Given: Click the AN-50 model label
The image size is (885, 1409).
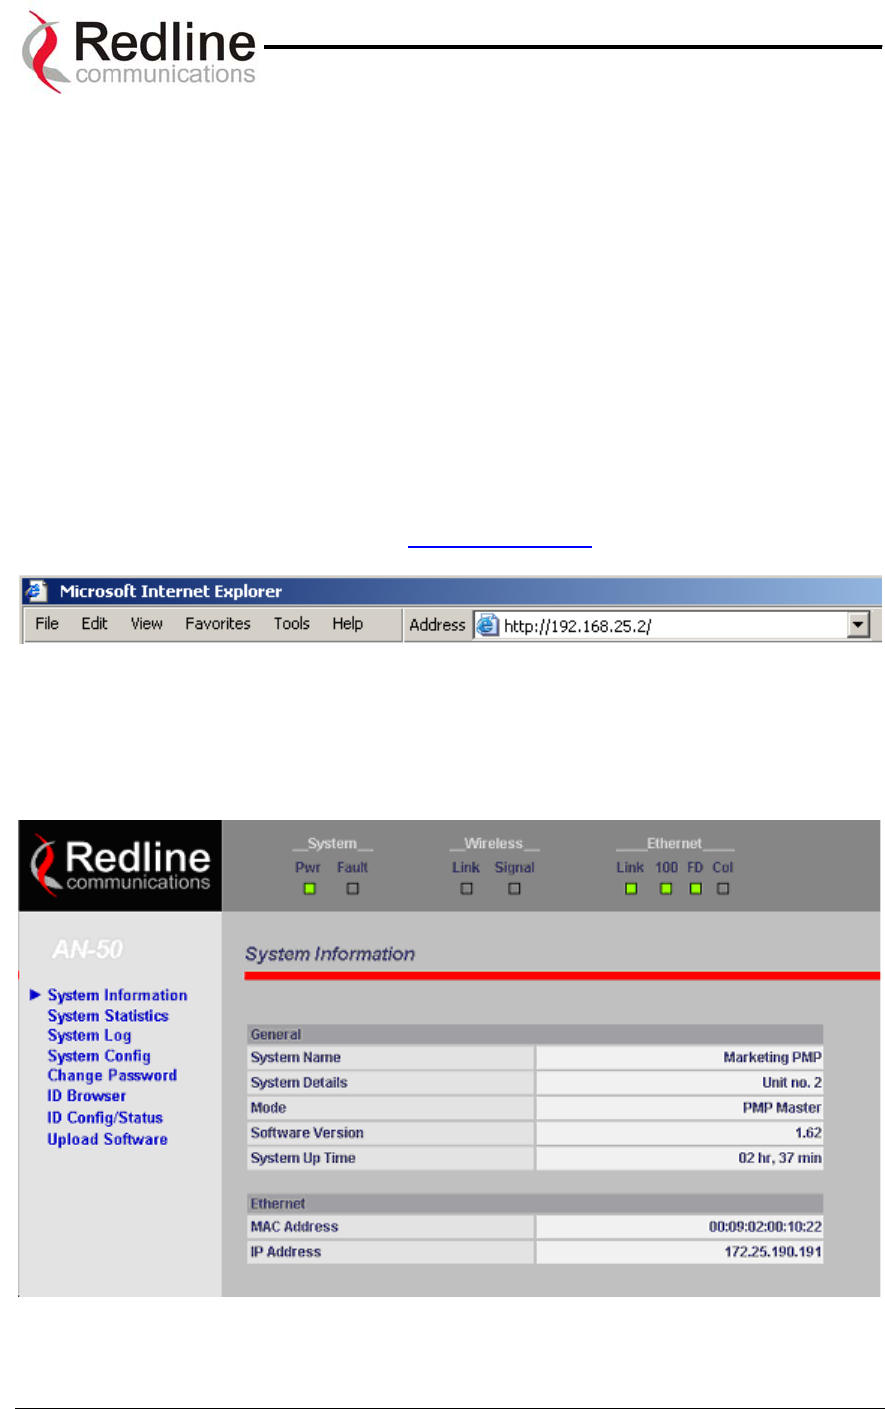Looking at the screenshot, I should [x=88, y=949].
